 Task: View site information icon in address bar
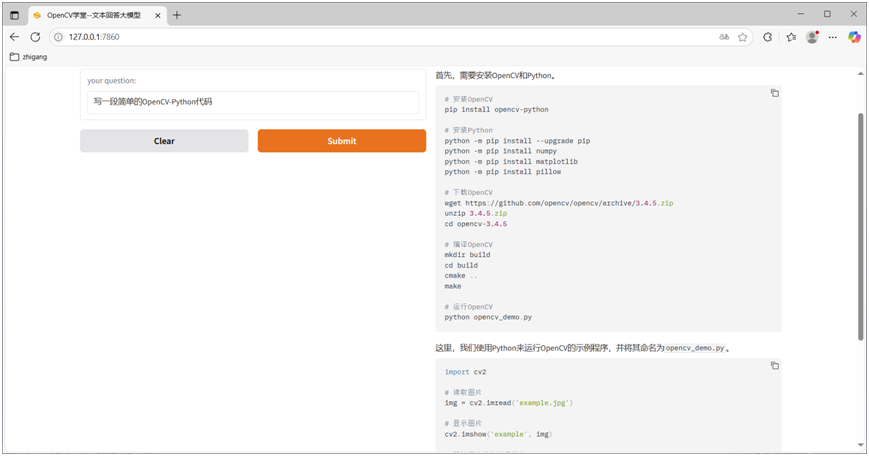point(58,37)
